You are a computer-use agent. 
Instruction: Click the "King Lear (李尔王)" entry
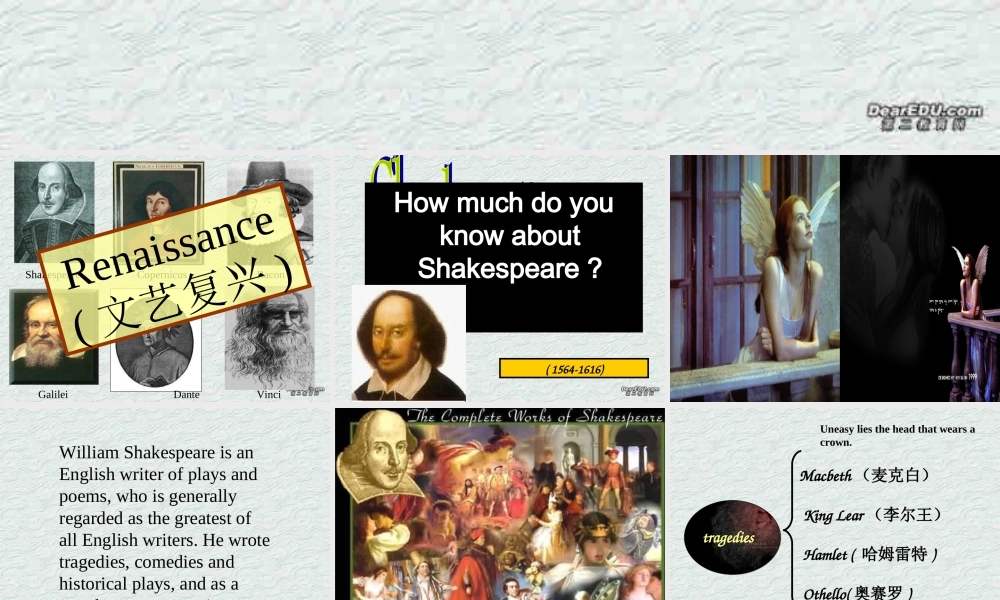pos(872,515)
